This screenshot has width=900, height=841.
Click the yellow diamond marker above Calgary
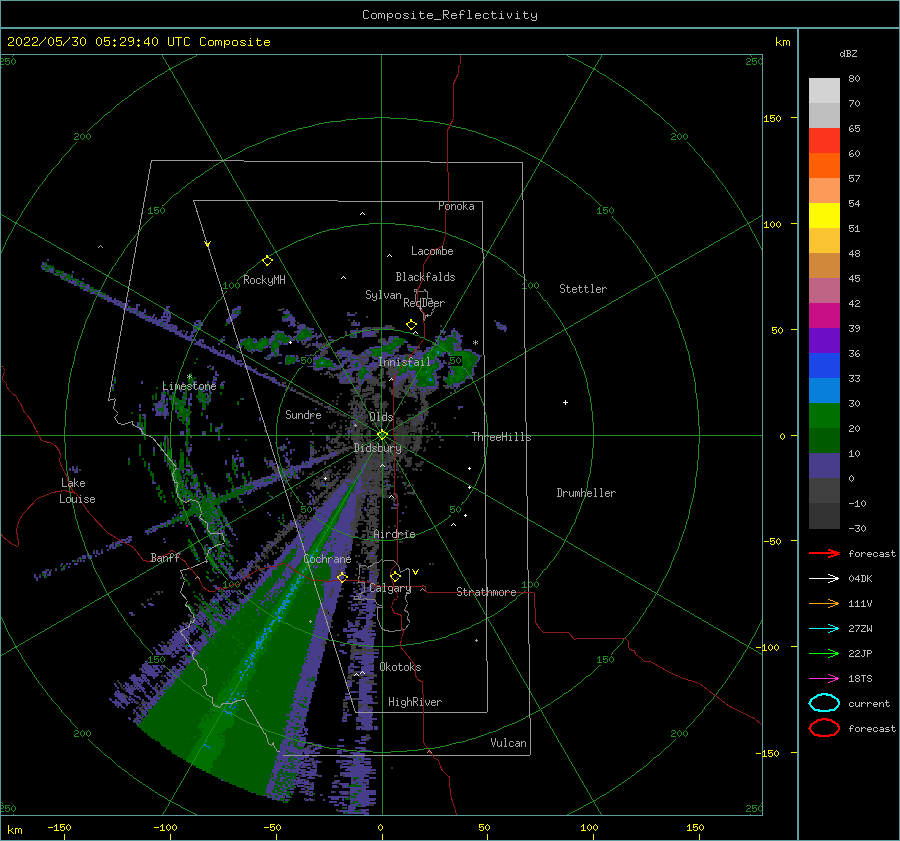[x=395, y=576]
